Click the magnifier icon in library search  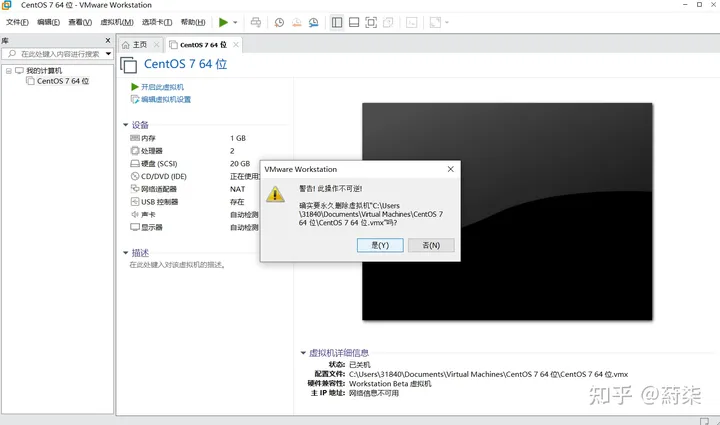pyautogui.click(x=12, y=54)
